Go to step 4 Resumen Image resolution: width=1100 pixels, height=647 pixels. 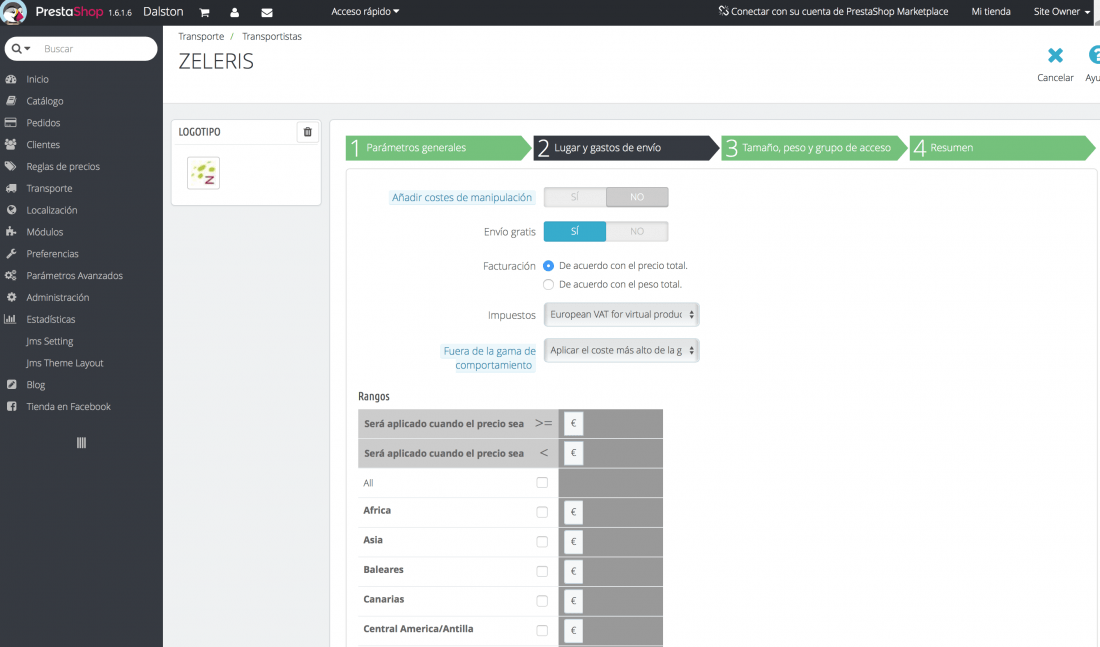[1002, 148]
